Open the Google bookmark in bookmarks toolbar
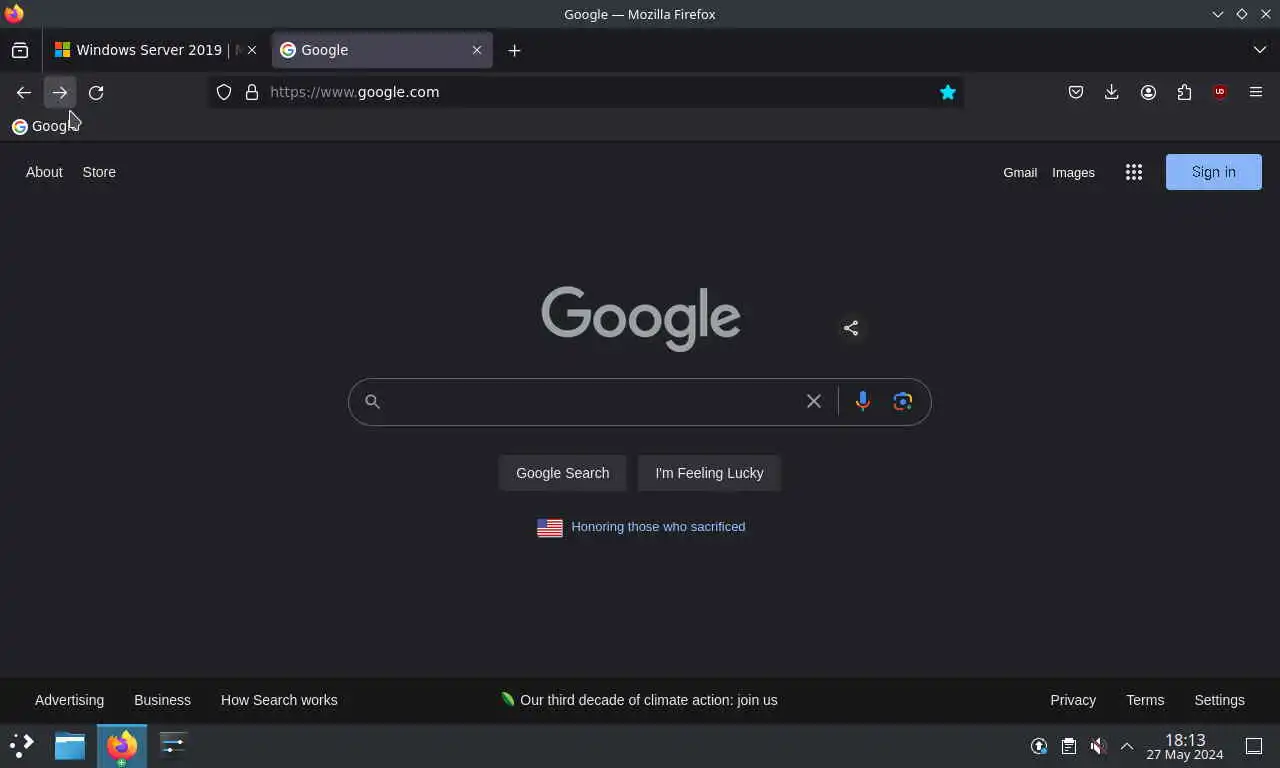 [x=46, y=126]
